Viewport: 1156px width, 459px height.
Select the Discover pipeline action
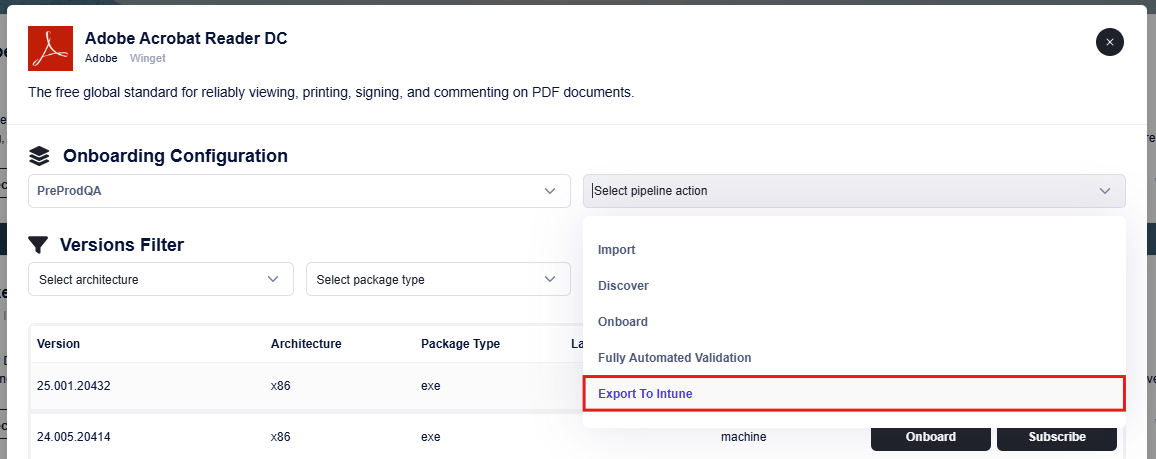click(623, 286)
